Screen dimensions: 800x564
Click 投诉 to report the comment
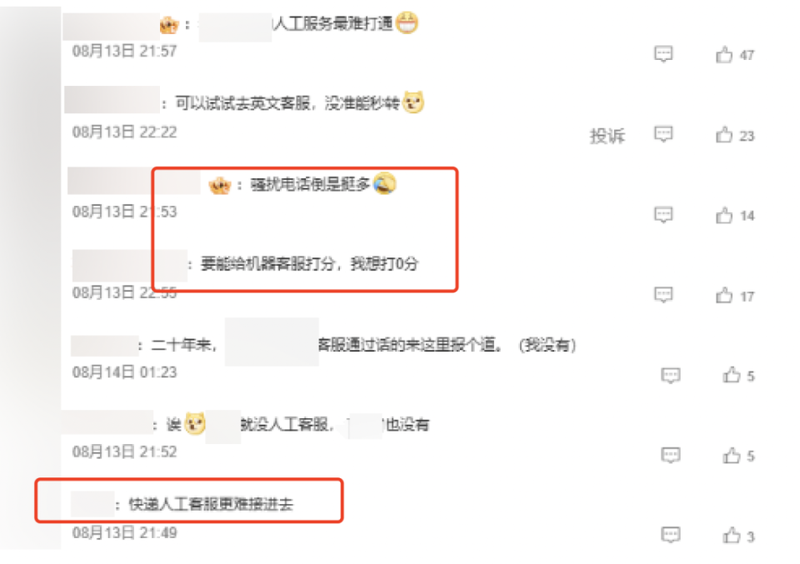[607, 136]
